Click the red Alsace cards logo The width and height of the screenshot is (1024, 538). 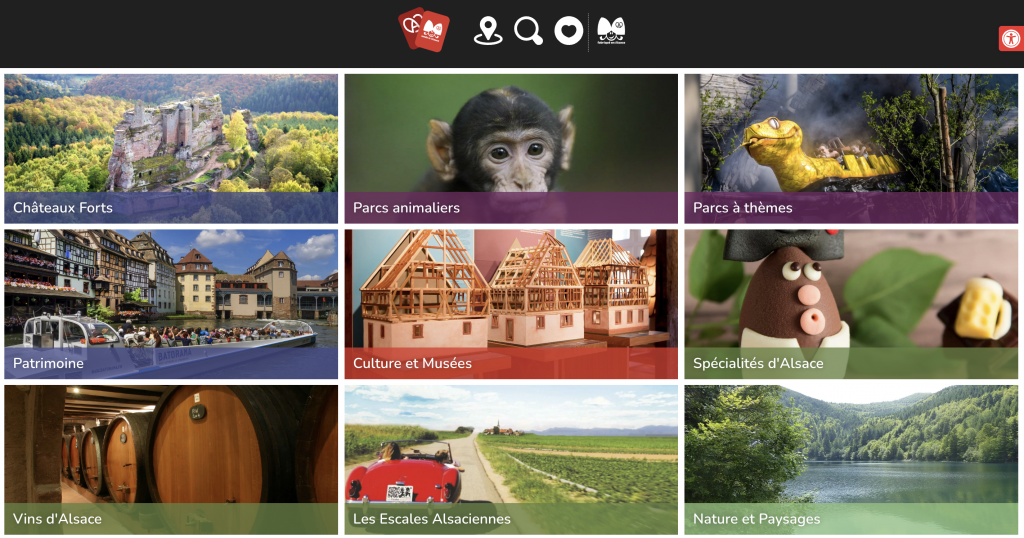[424, 29]
